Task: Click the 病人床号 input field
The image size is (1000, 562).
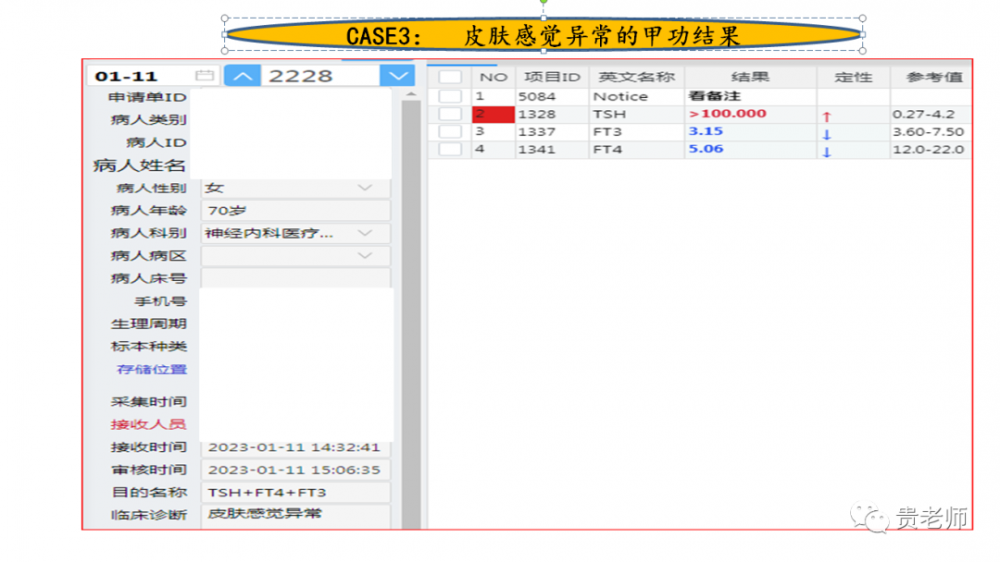Action: tap(296, 278)
